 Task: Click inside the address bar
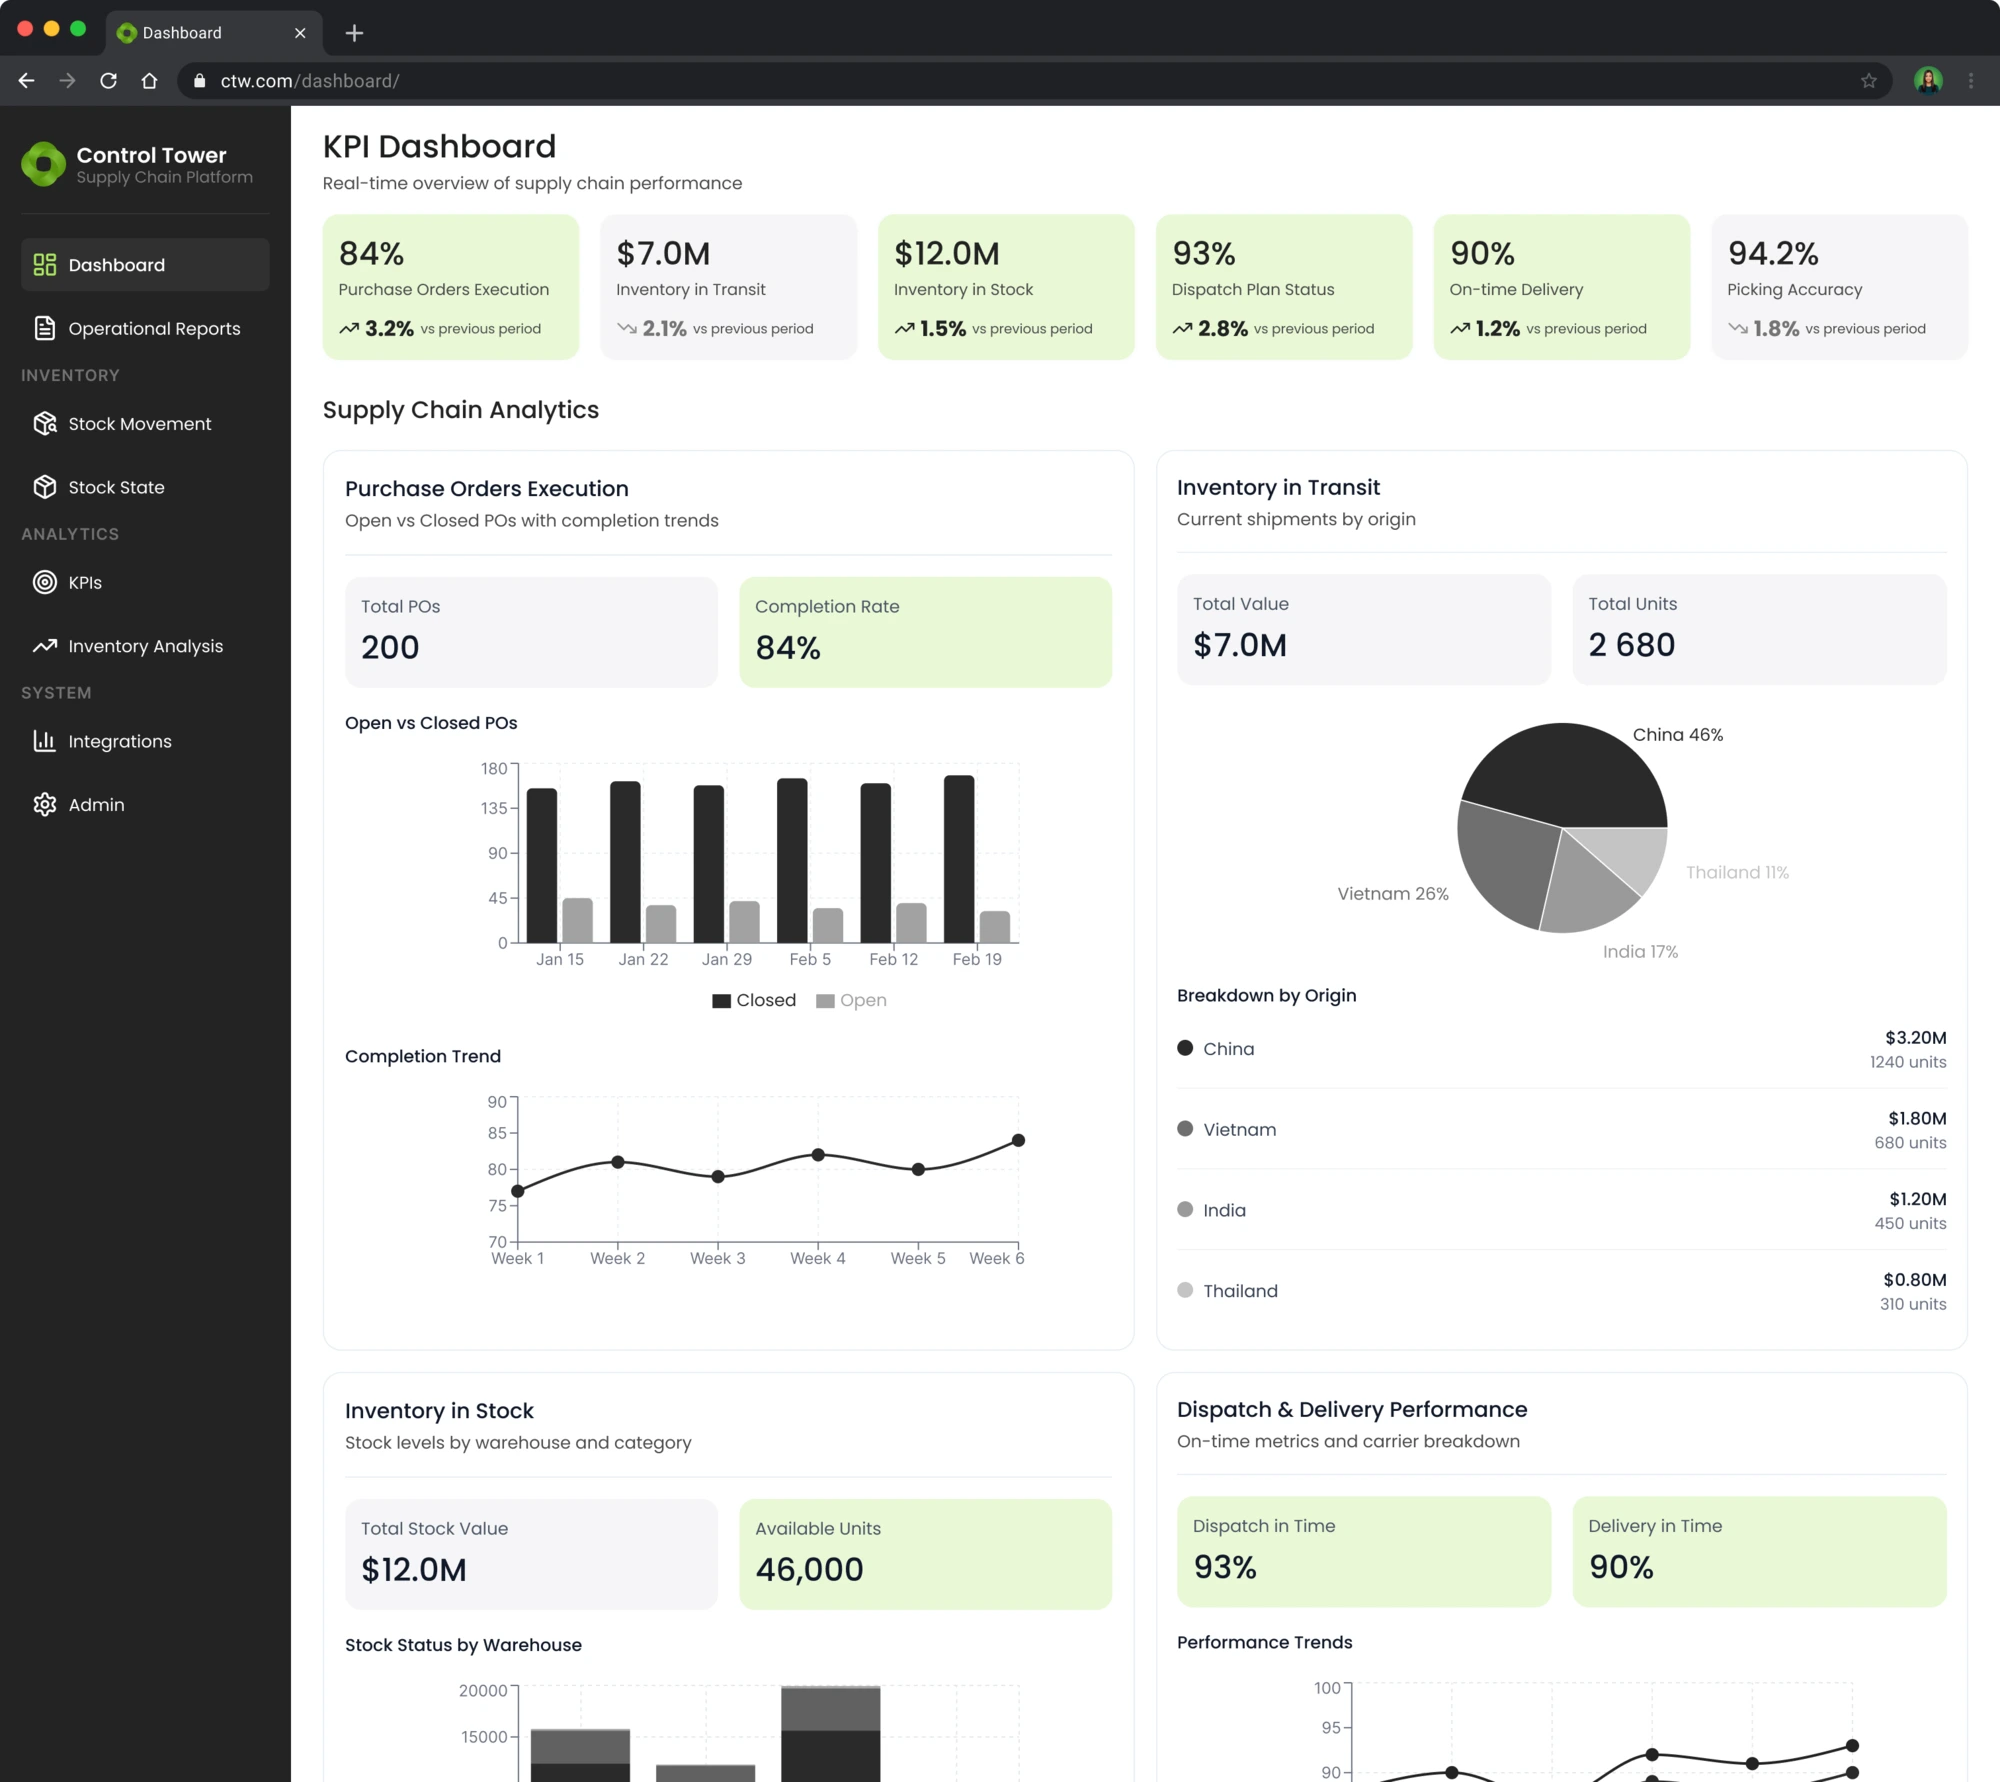[600, 81]
